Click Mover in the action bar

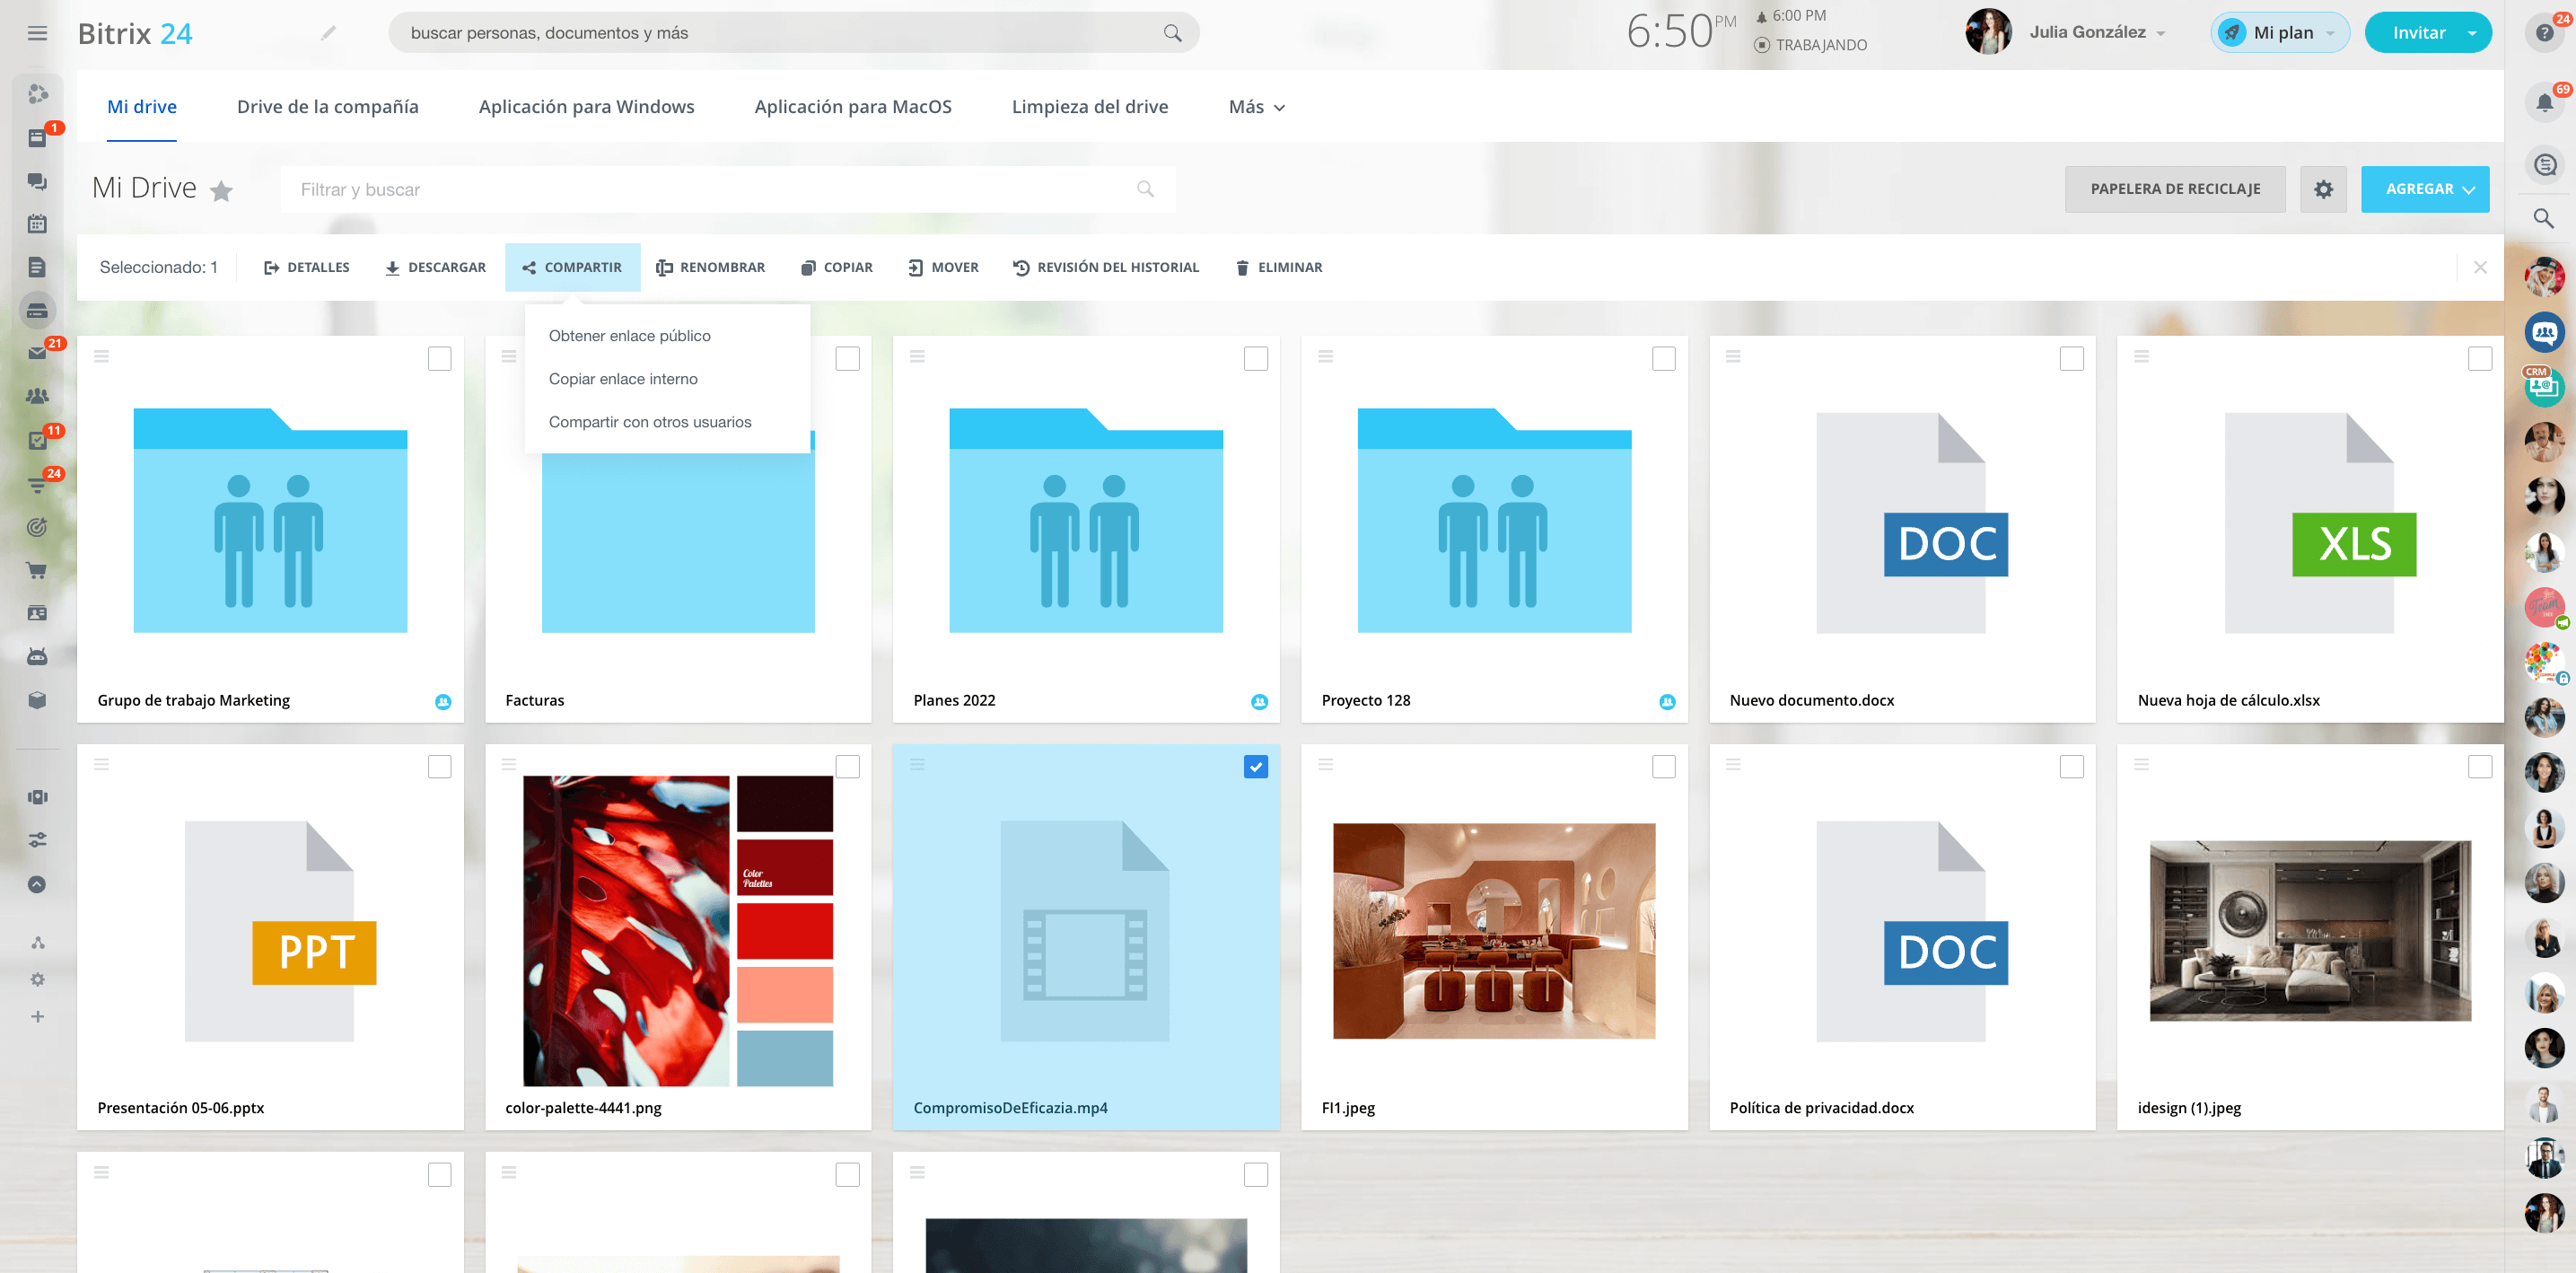pos(944,267)
